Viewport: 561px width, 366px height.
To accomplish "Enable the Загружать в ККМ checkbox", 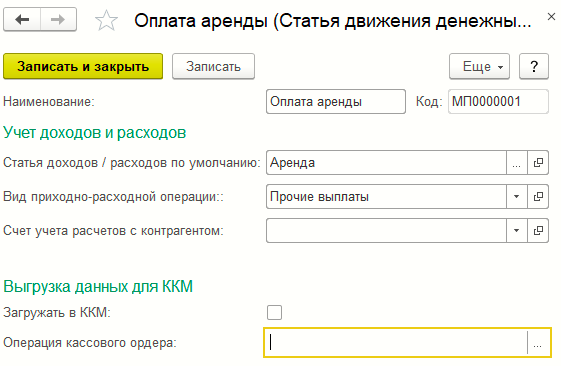I will (274, 312).
